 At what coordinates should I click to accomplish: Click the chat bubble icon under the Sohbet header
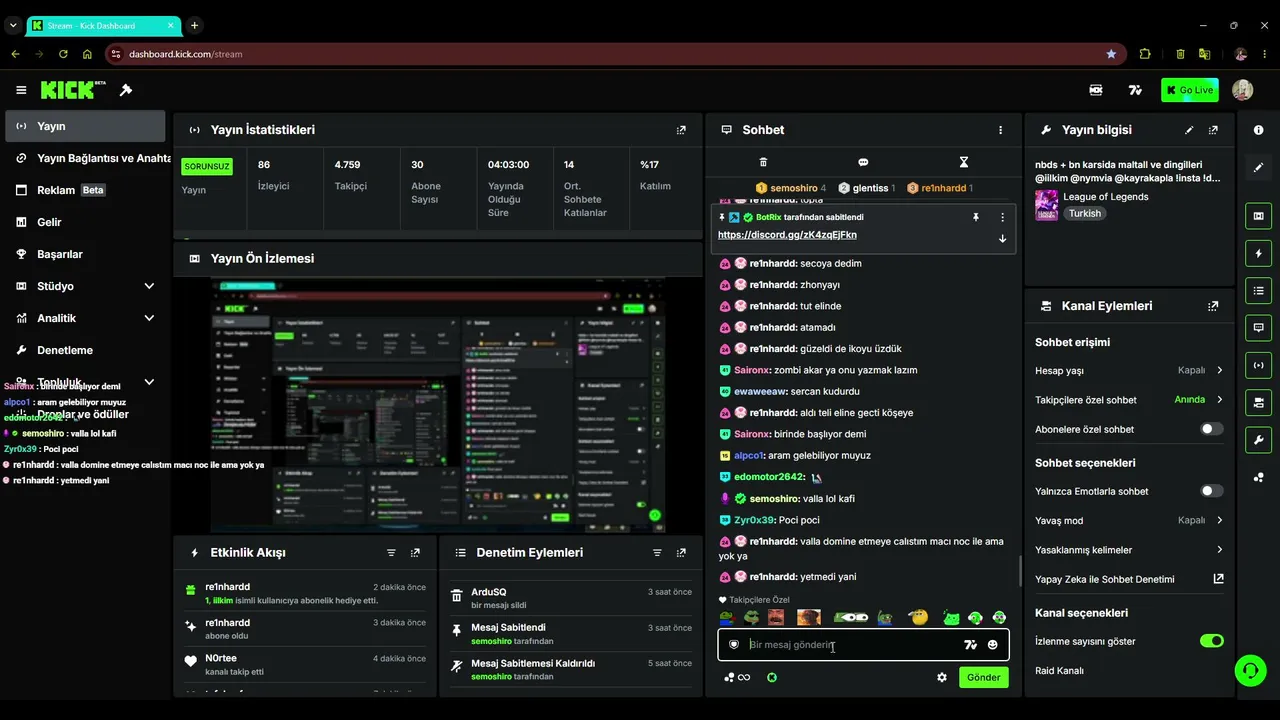[x=863, y=162]
